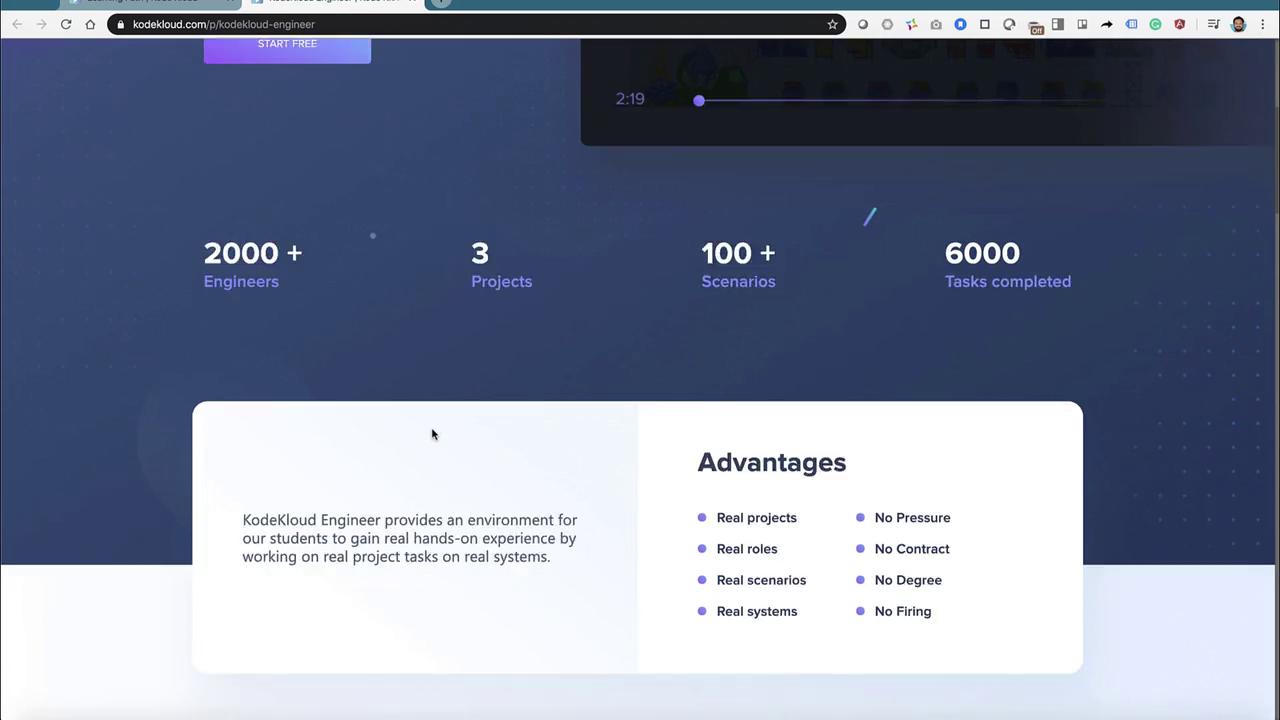Open the browser home page
The height and width of the screenshot is (720, 1280).
pos(90,24)
